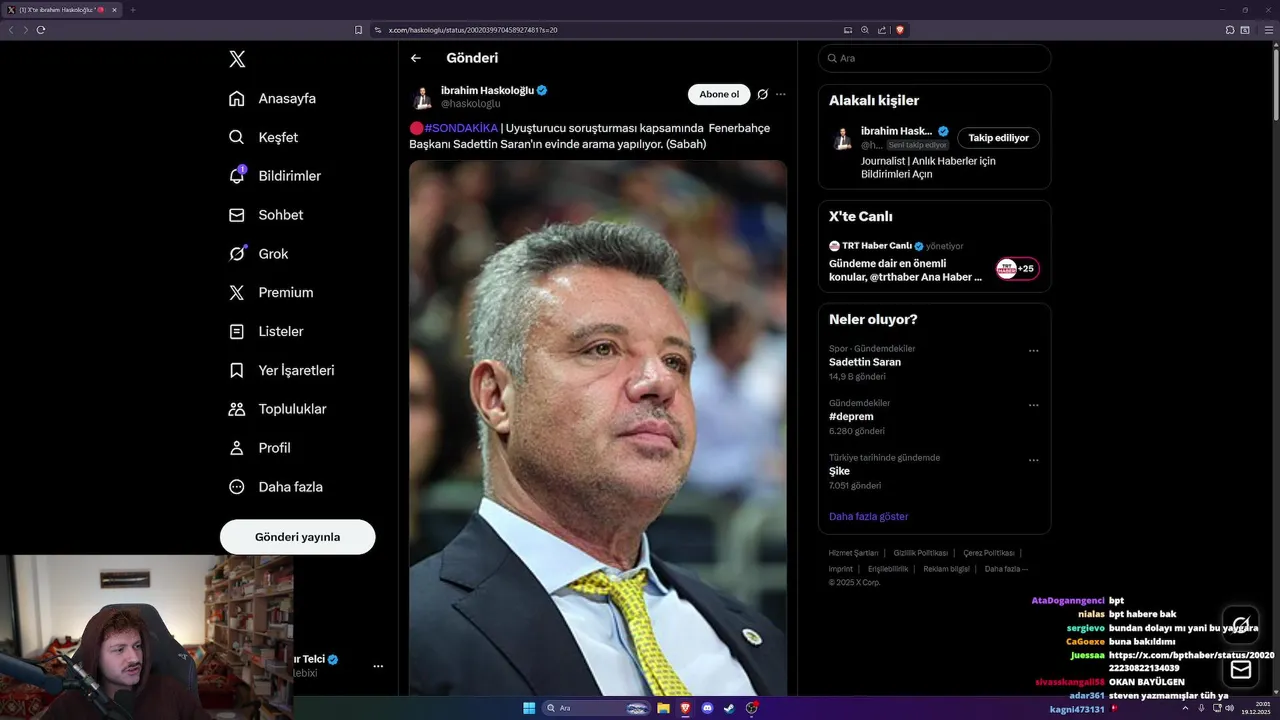This screenshot has height=720, width=1280.
Task: Open Topluluklar communities
Action: point(277,409)
